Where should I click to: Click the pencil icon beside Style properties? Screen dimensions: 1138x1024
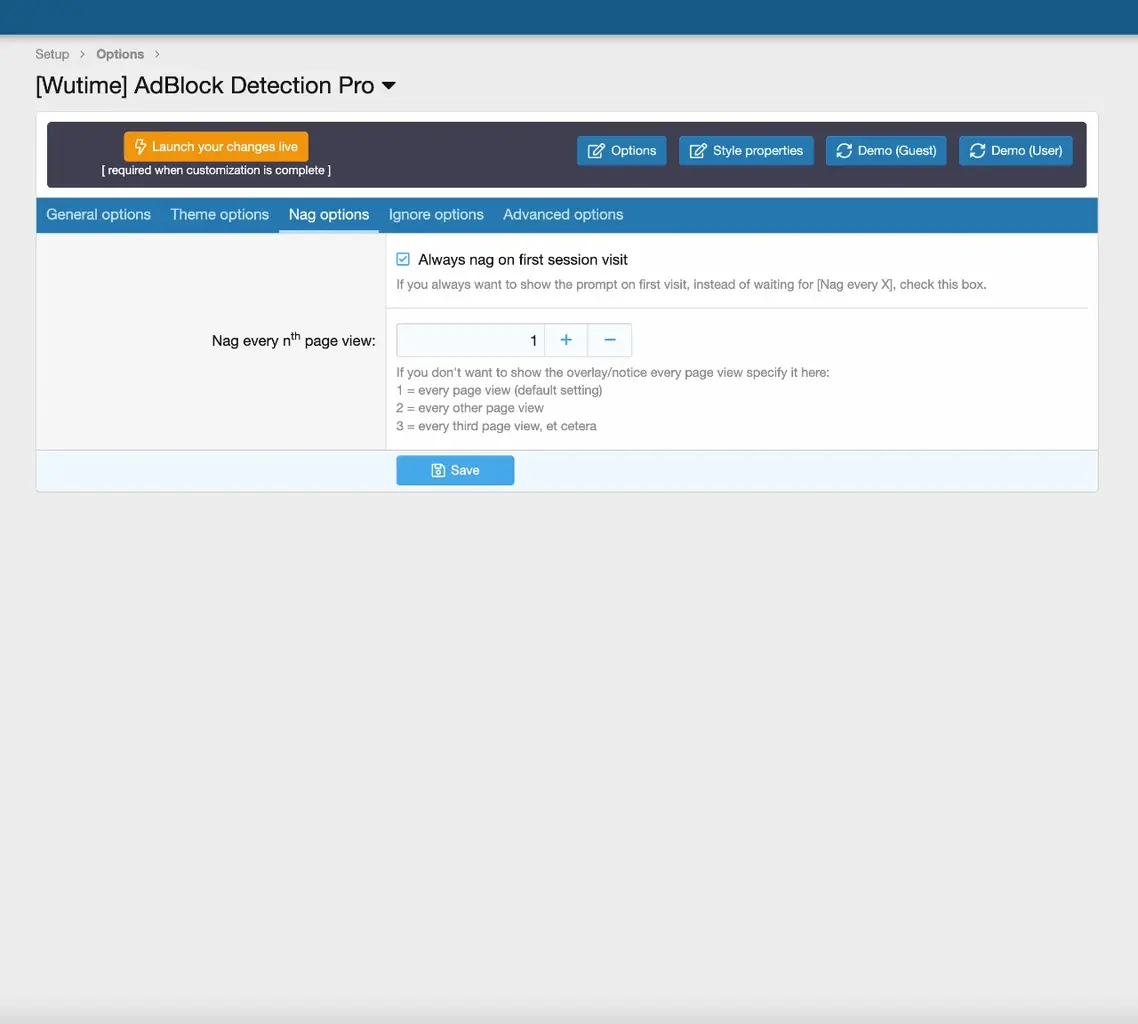[x=698, y=151]
